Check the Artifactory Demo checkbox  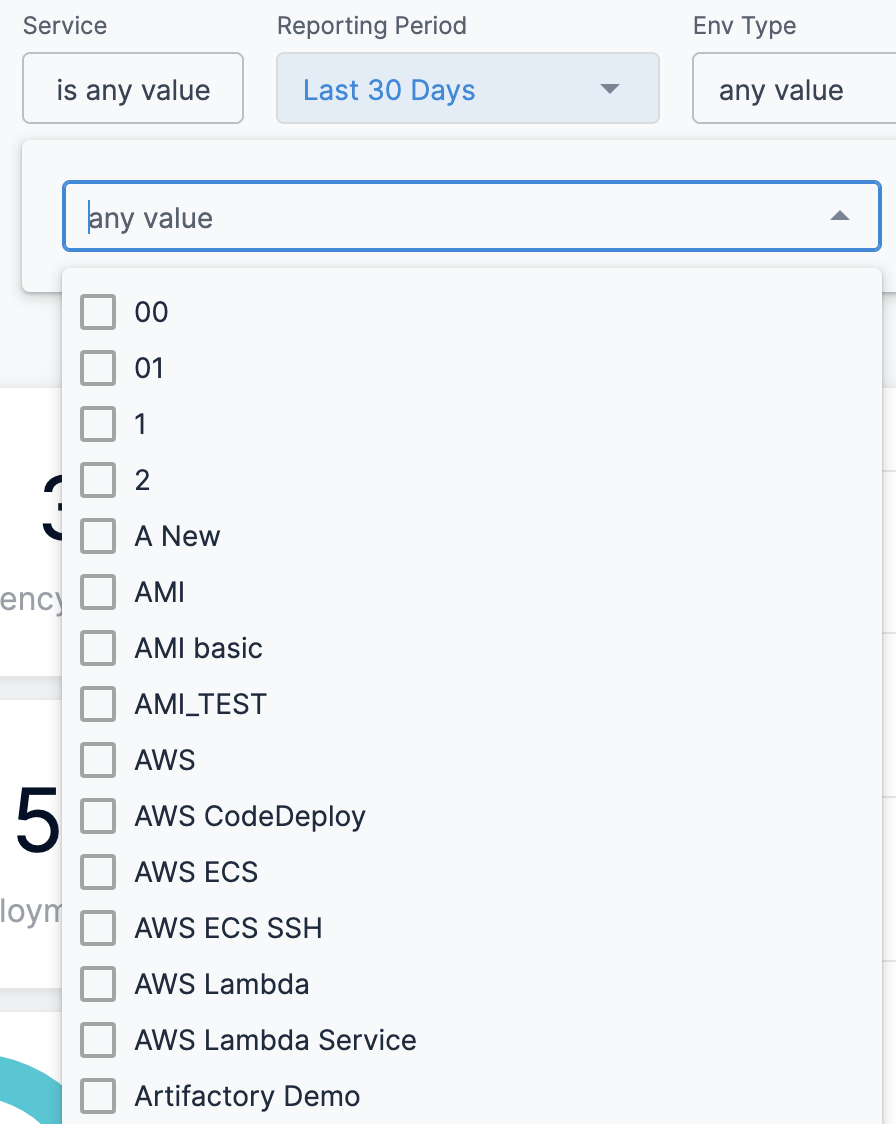[98, 1096]
